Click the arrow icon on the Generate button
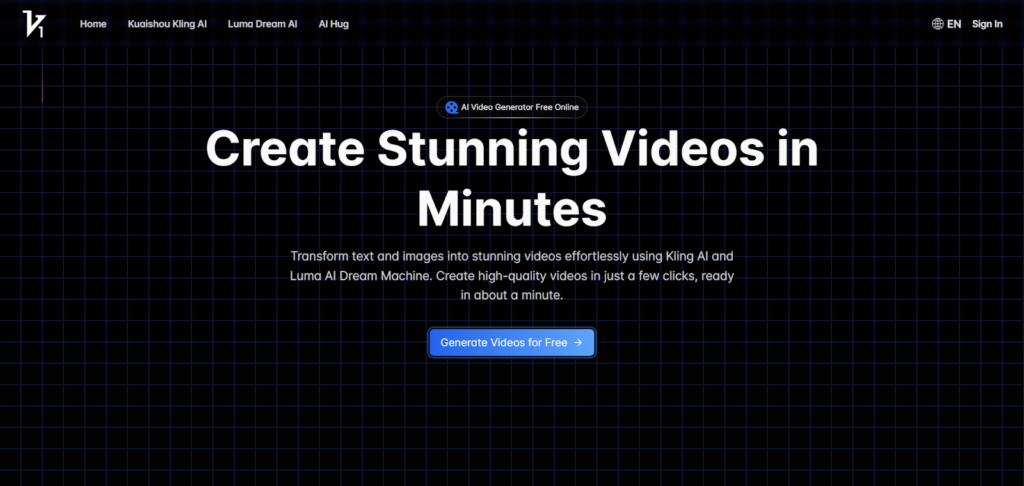The height and width of the screenshot is (486, 1024). [579, 343]
